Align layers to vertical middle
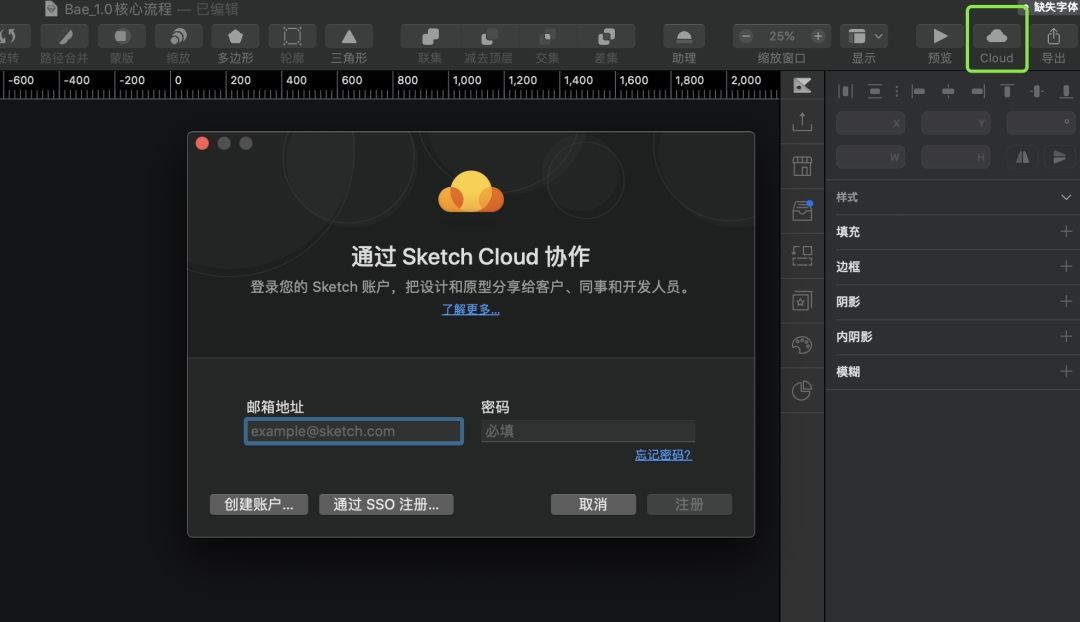Screen dimensions: 1080x622 (x=1037, y=91)
